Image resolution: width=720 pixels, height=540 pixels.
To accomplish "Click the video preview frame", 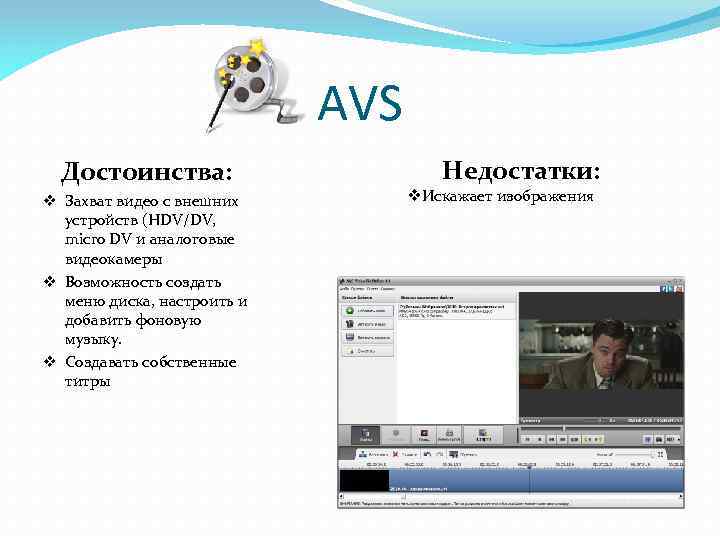I will (x=601, y=354).
